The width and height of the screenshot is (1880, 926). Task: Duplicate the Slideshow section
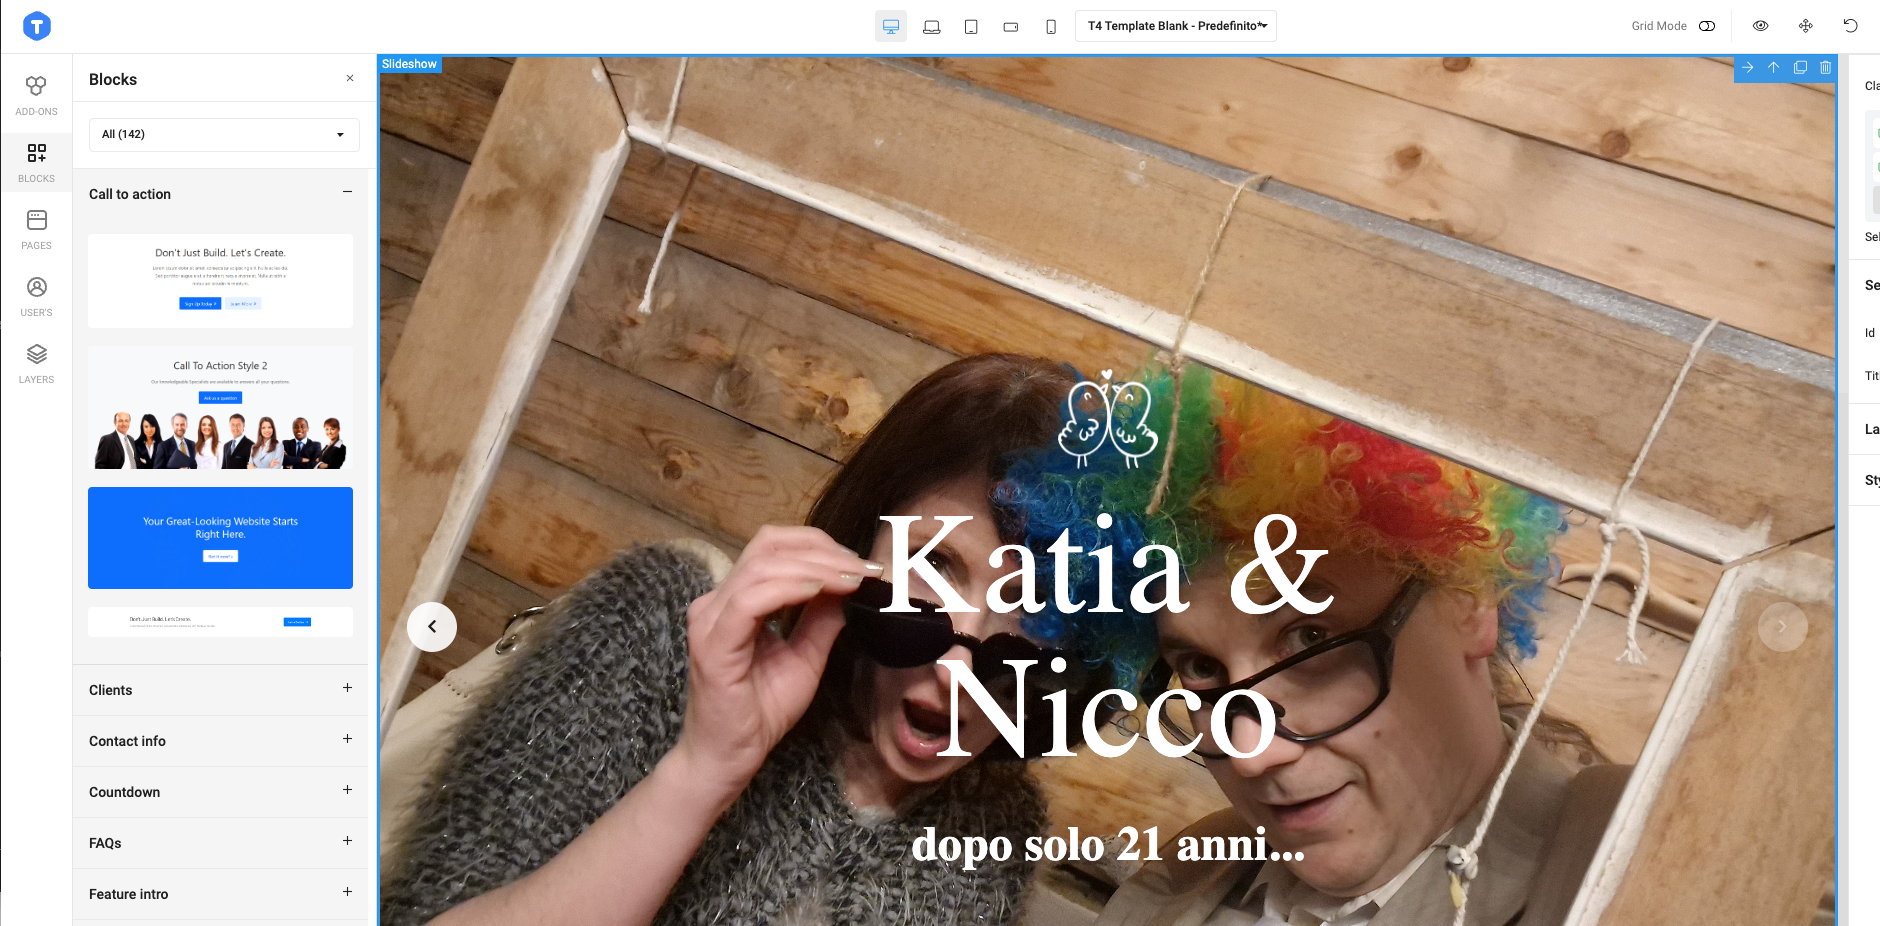[1800, 68]
